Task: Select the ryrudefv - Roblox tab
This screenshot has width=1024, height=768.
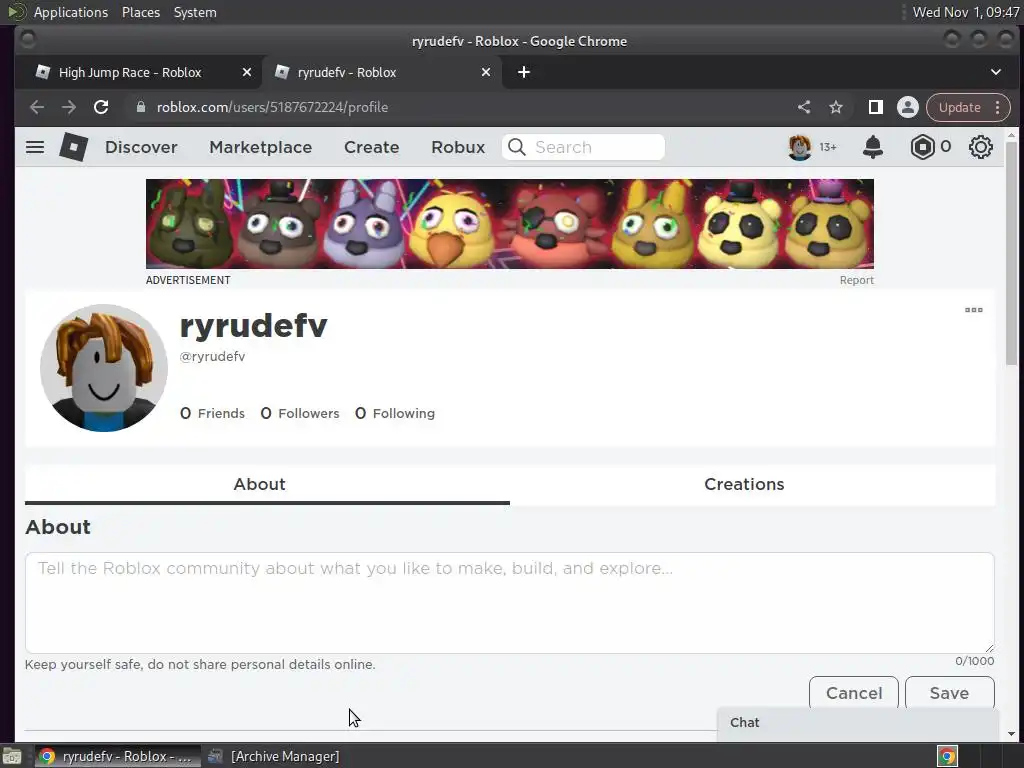Action: click(x=382, y=72)
